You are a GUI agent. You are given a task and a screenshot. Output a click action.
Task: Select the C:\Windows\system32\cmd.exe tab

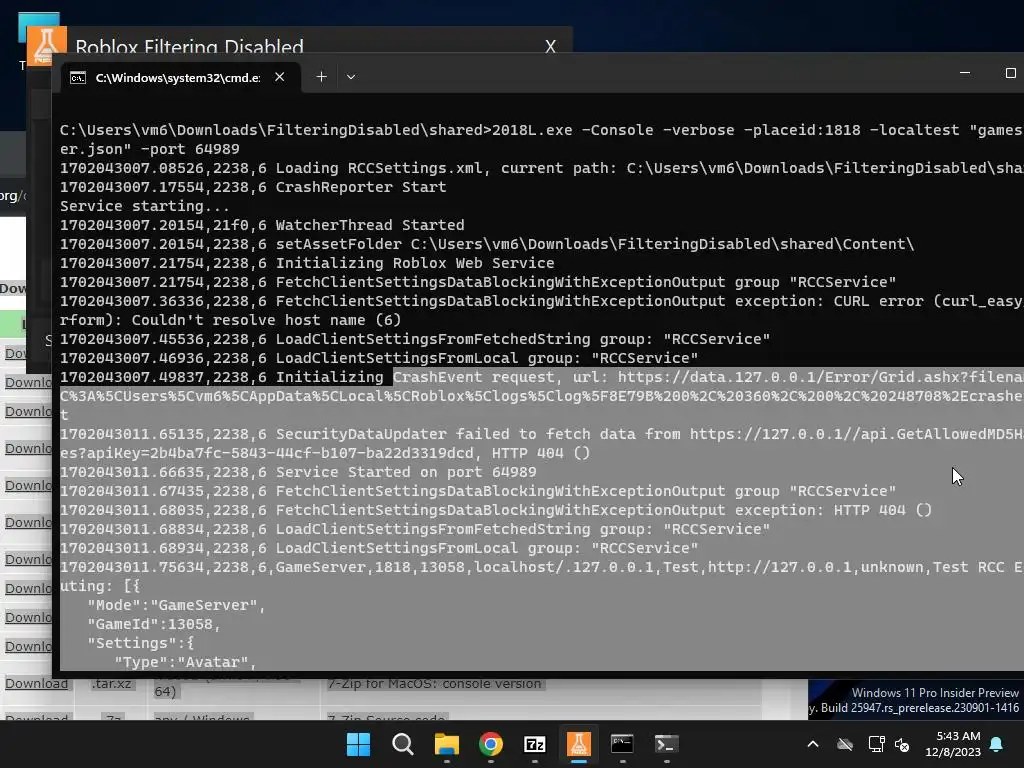(x=177, y=78)
